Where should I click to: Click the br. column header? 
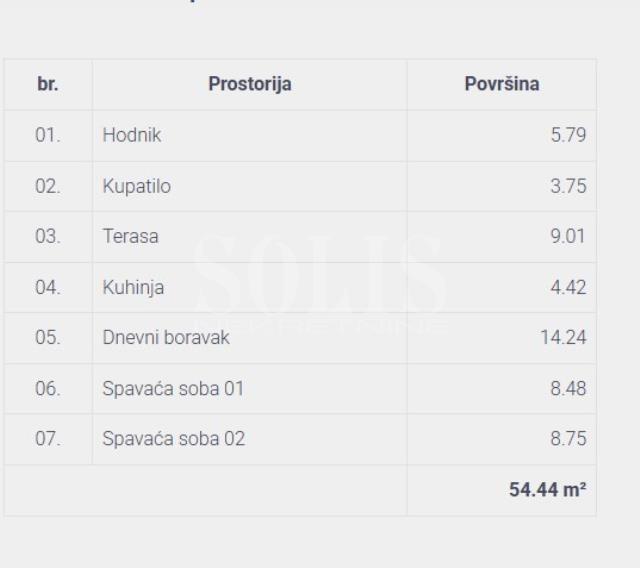point(48,84)
